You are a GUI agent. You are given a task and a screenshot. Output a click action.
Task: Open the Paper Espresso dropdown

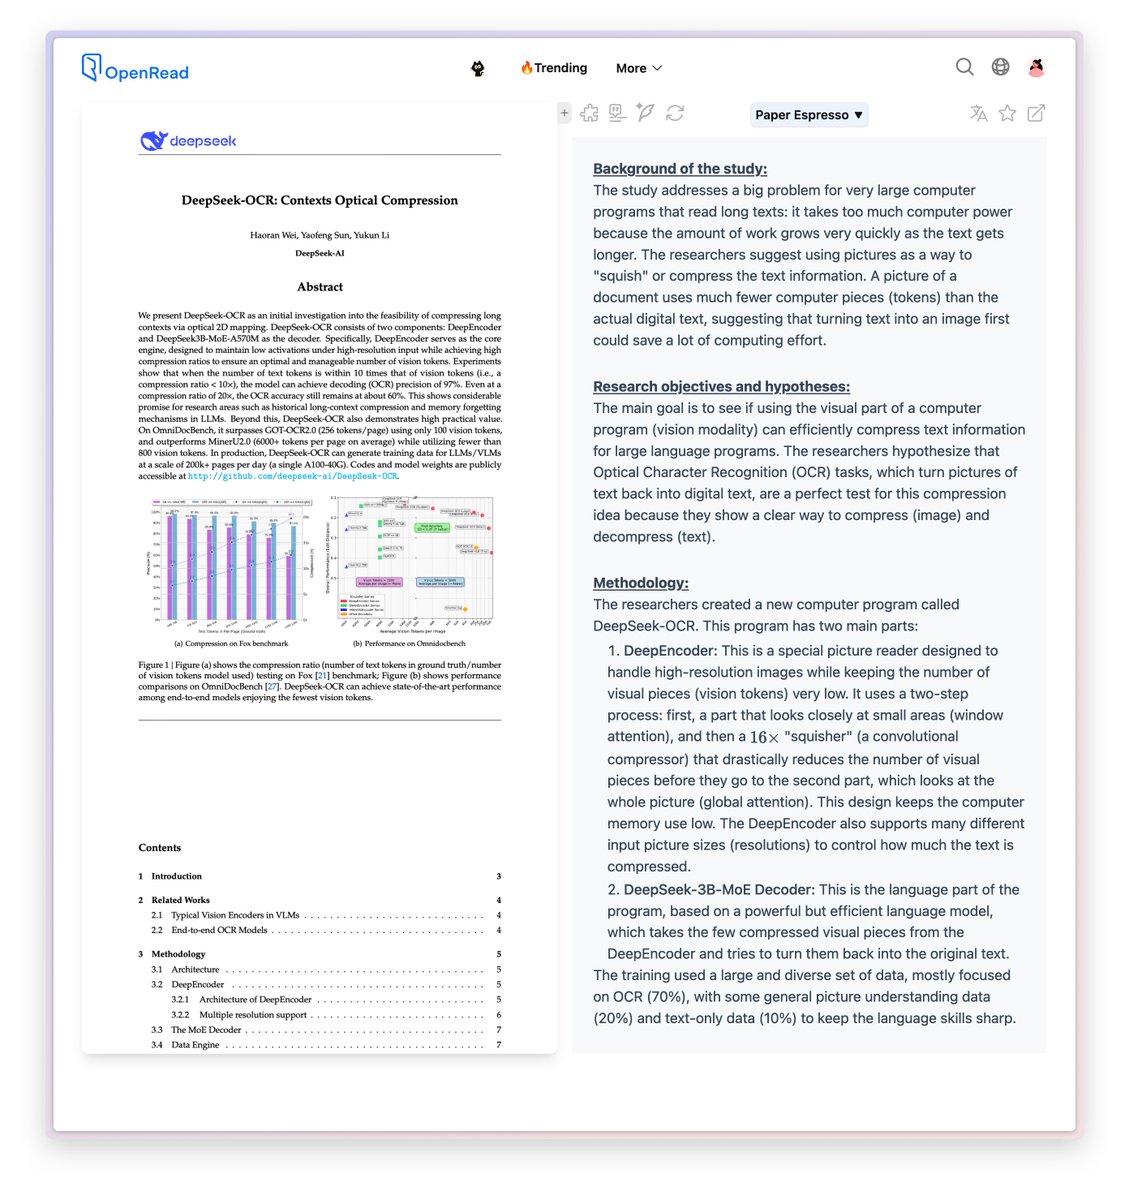point(808,114)
